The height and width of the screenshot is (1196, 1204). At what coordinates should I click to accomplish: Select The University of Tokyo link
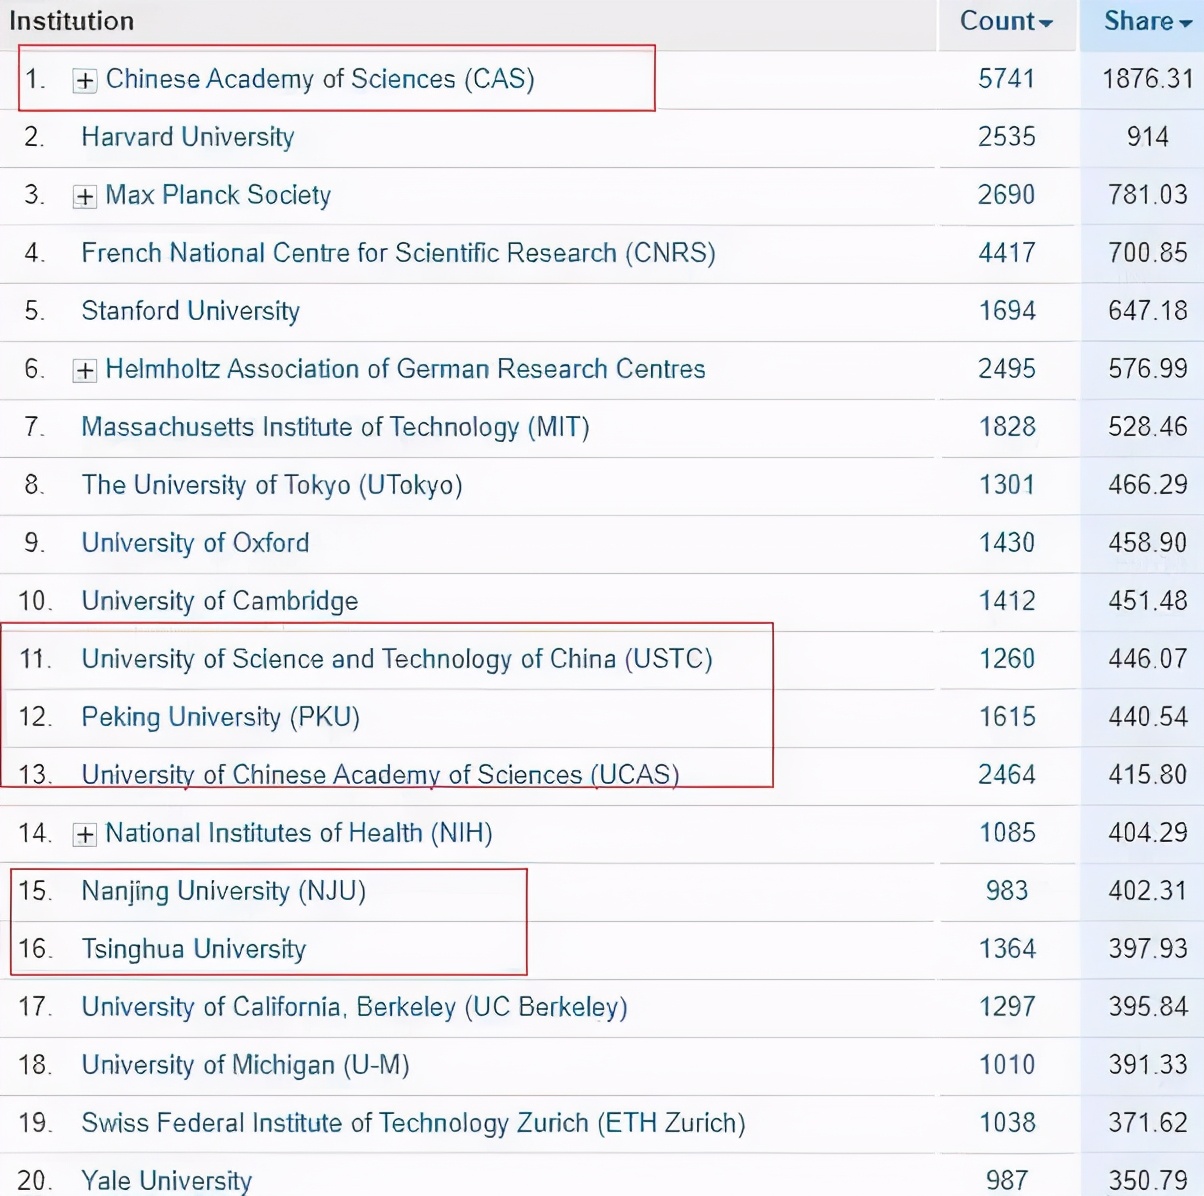[x=272, y=485]
